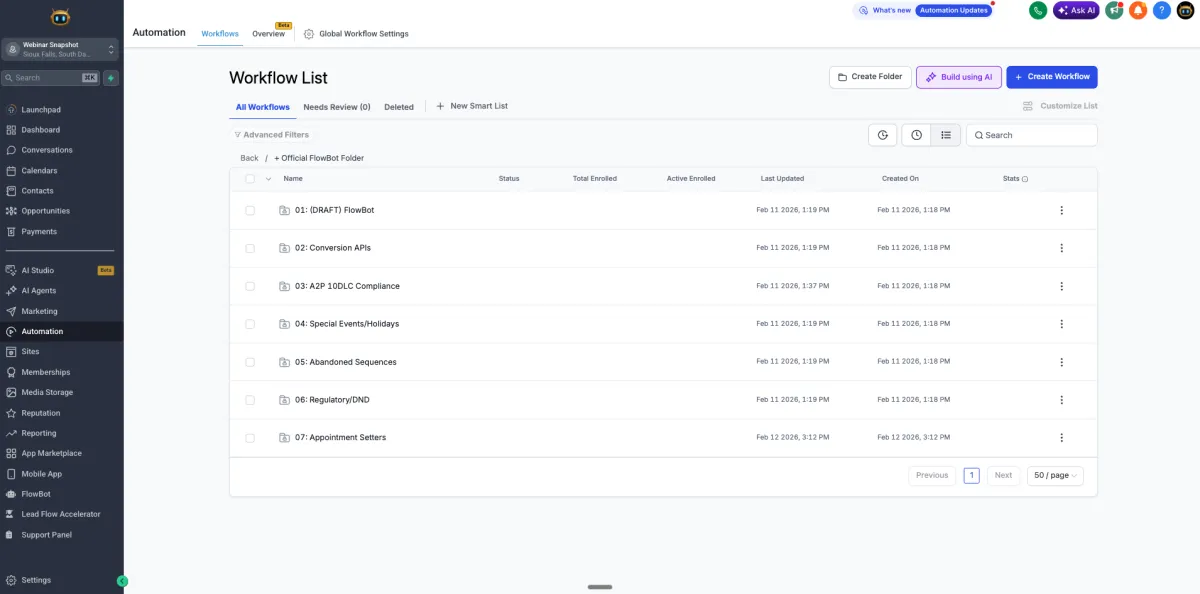The width and height of the screenshot is (1200, 594).
Task: Check the box for 01: (DRAFT) FlowBot
Action: tap(250, 210)
